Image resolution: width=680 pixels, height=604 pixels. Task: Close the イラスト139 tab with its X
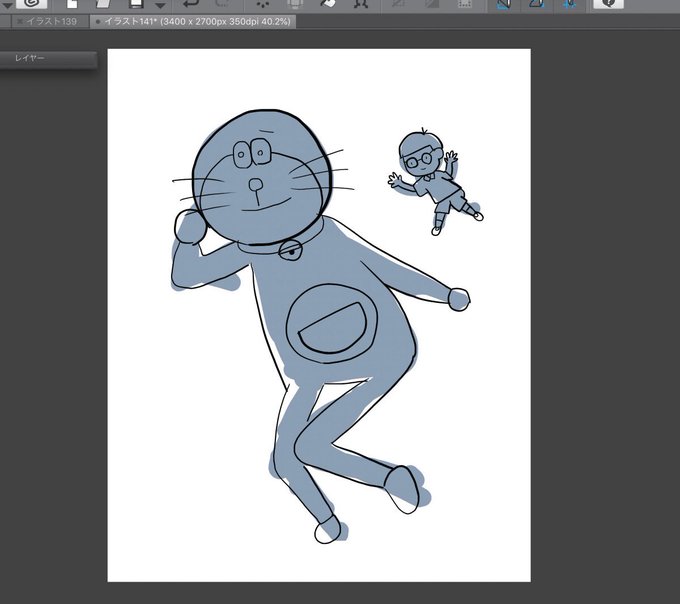[x=20, y=21]
